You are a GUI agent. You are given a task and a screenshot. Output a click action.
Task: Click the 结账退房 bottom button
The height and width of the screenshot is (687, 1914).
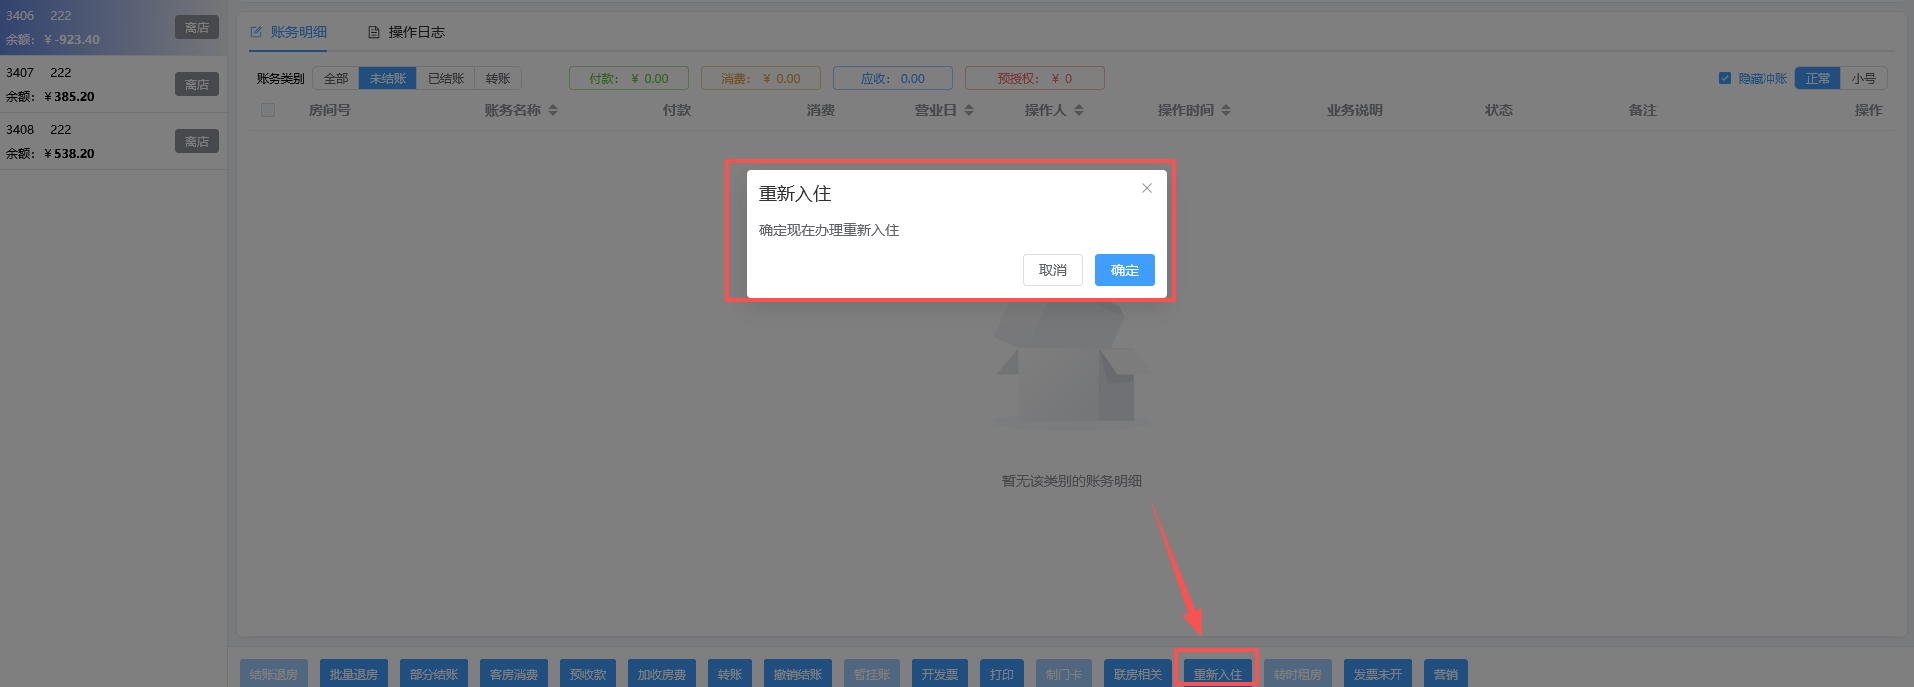274,674
